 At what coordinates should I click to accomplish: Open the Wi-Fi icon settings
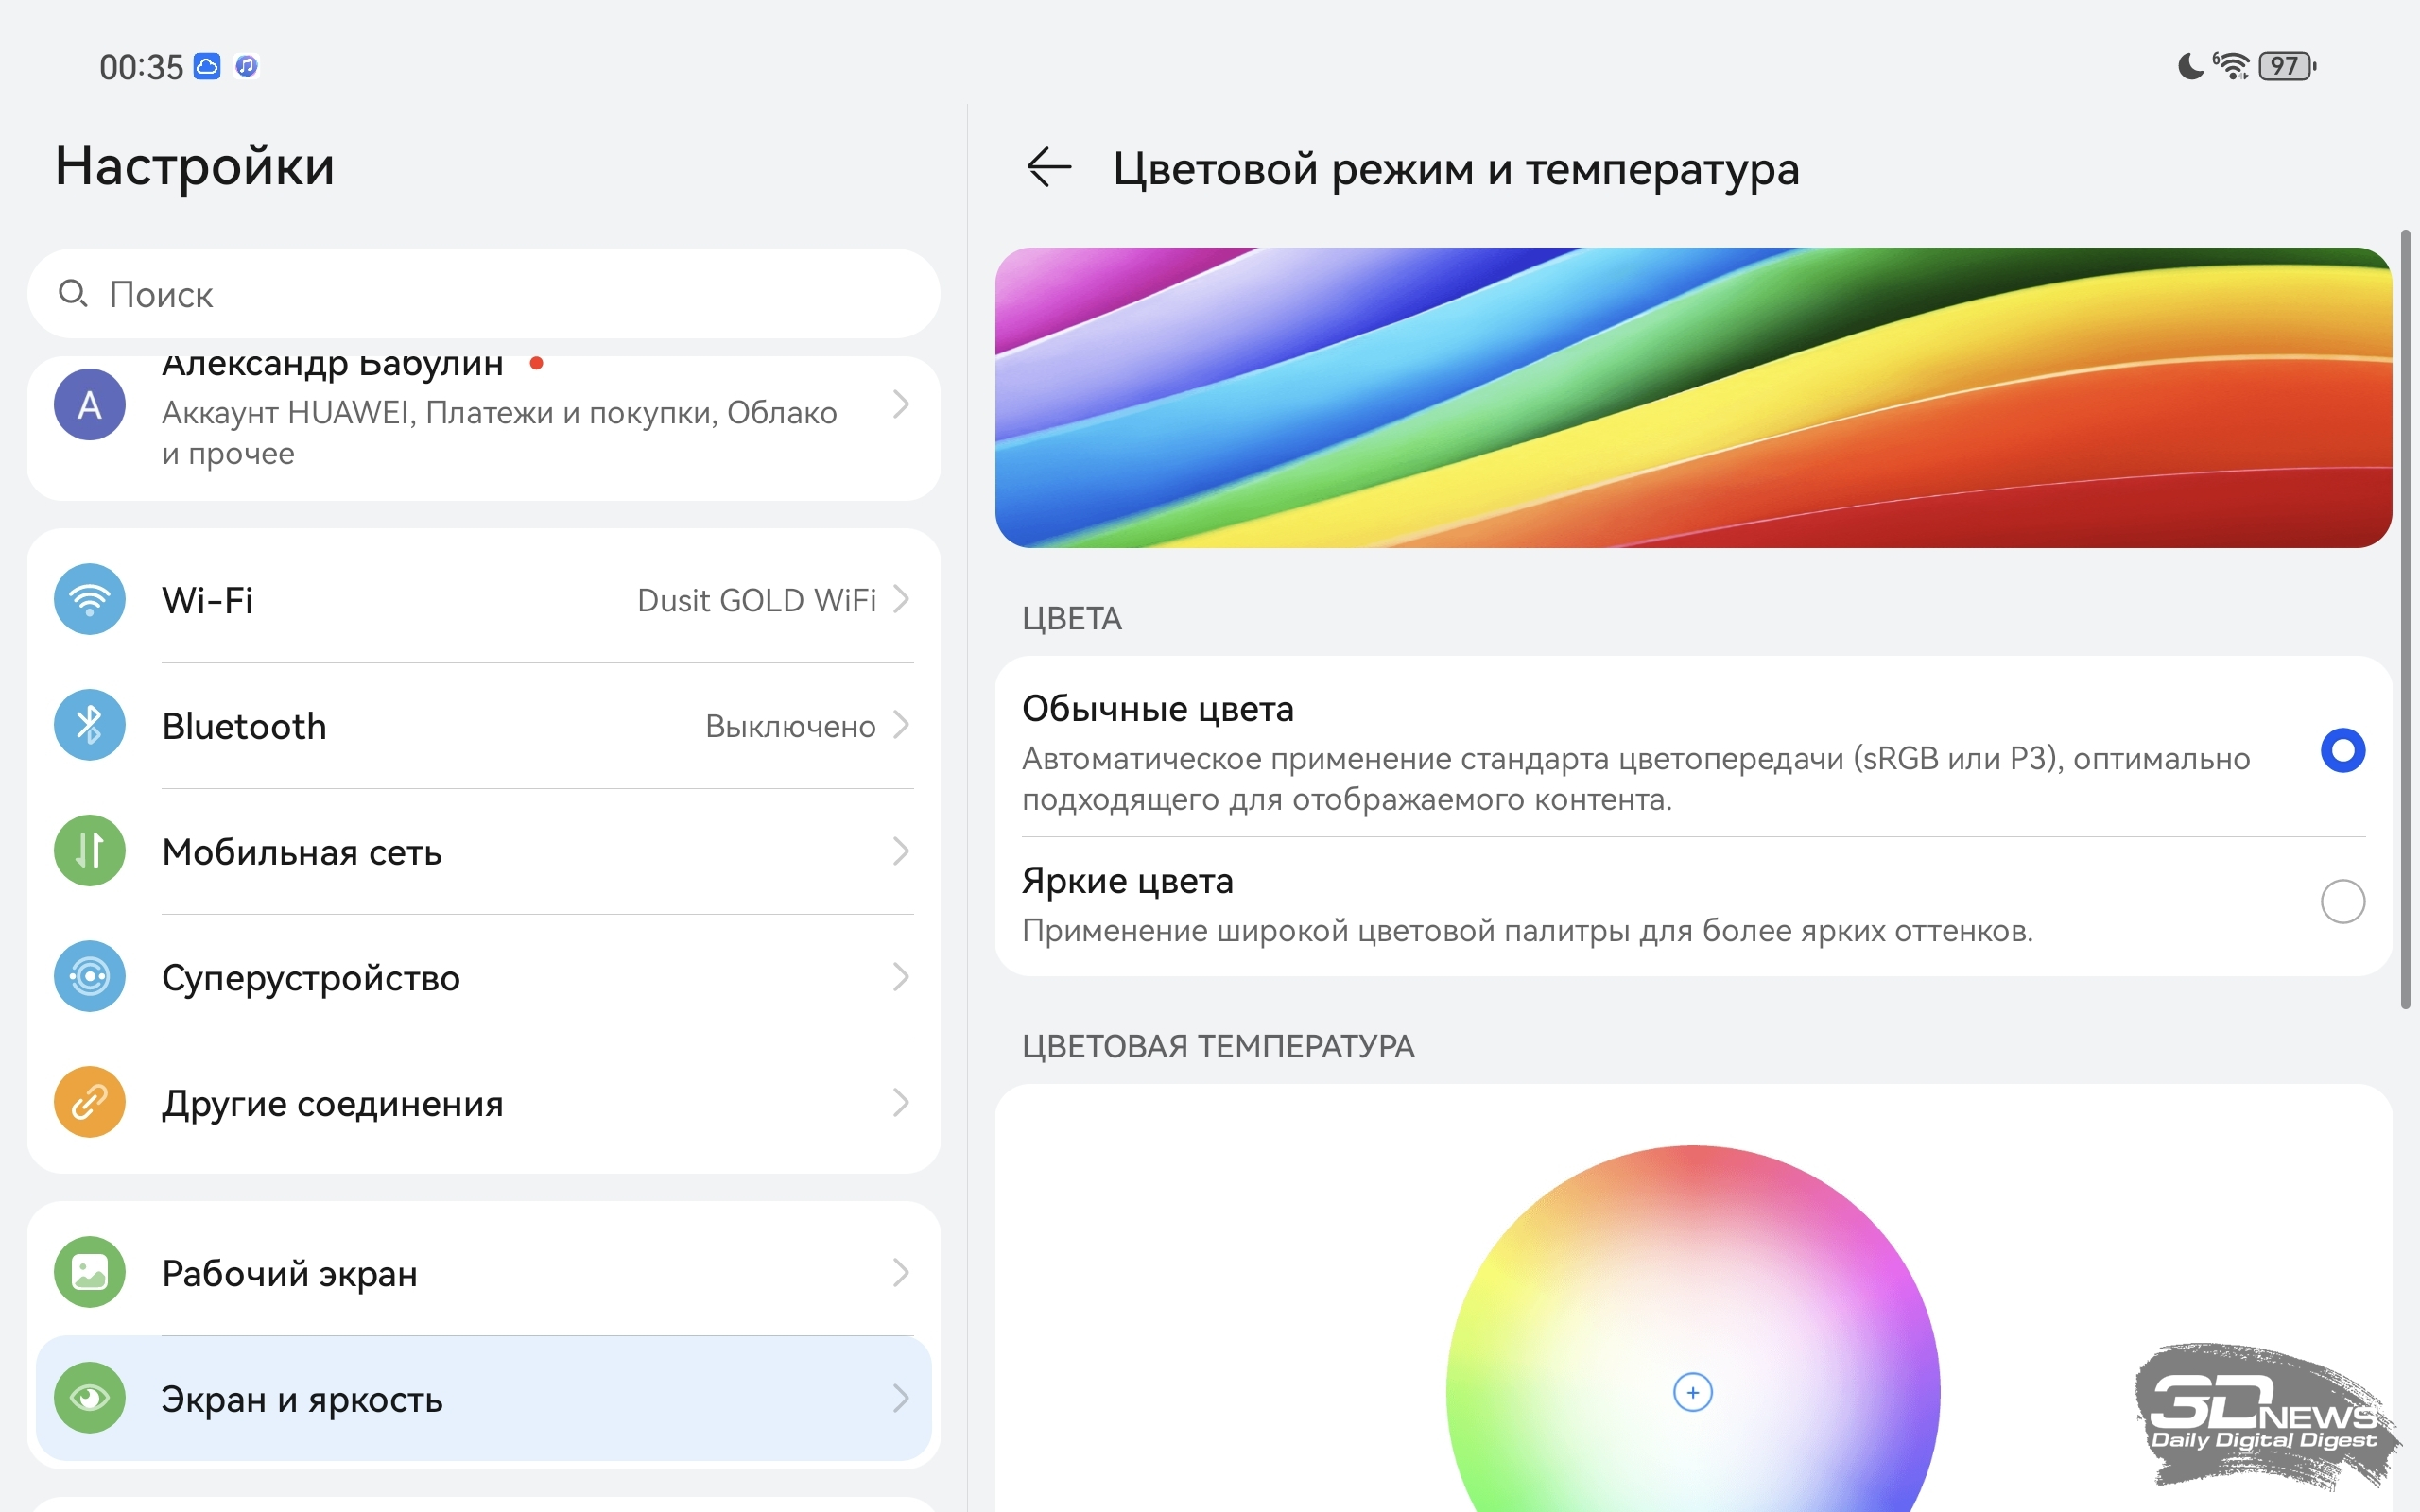(90, 600)
